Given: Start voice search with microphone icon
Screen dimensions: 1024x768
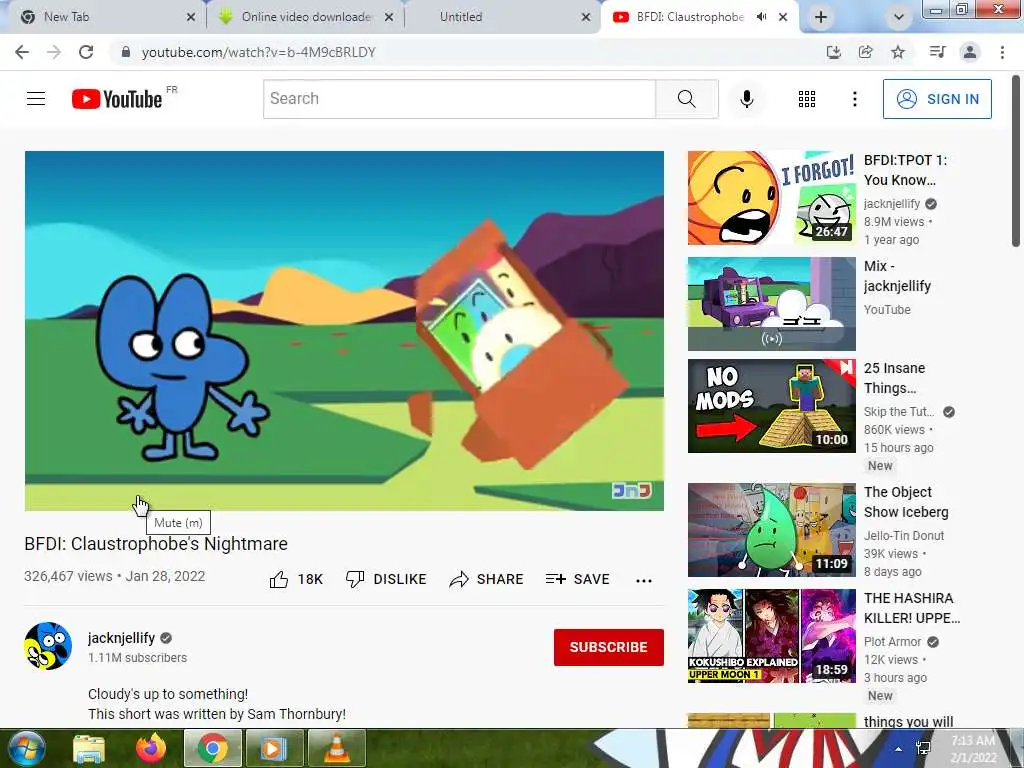Looking at the screenshot, I should click(x=746, y=99).
